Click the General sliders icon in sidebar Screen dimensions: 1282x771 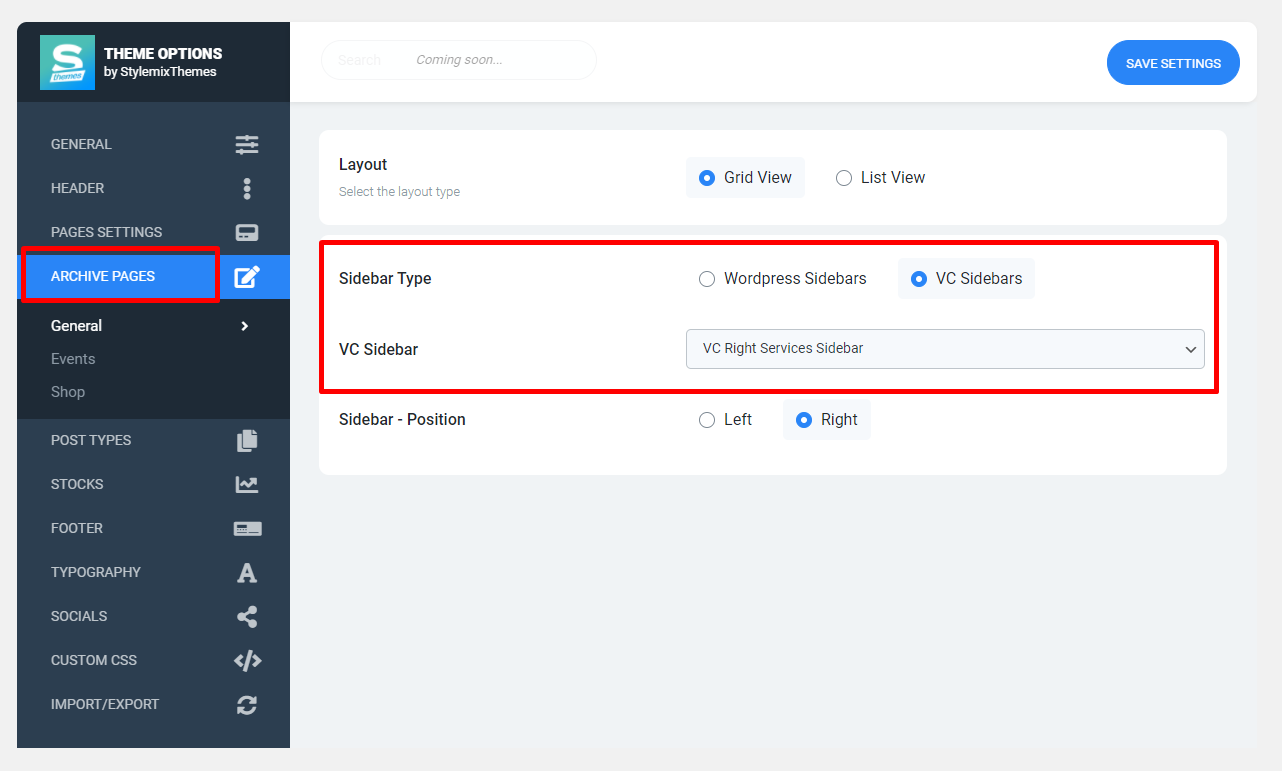[247, 144]
